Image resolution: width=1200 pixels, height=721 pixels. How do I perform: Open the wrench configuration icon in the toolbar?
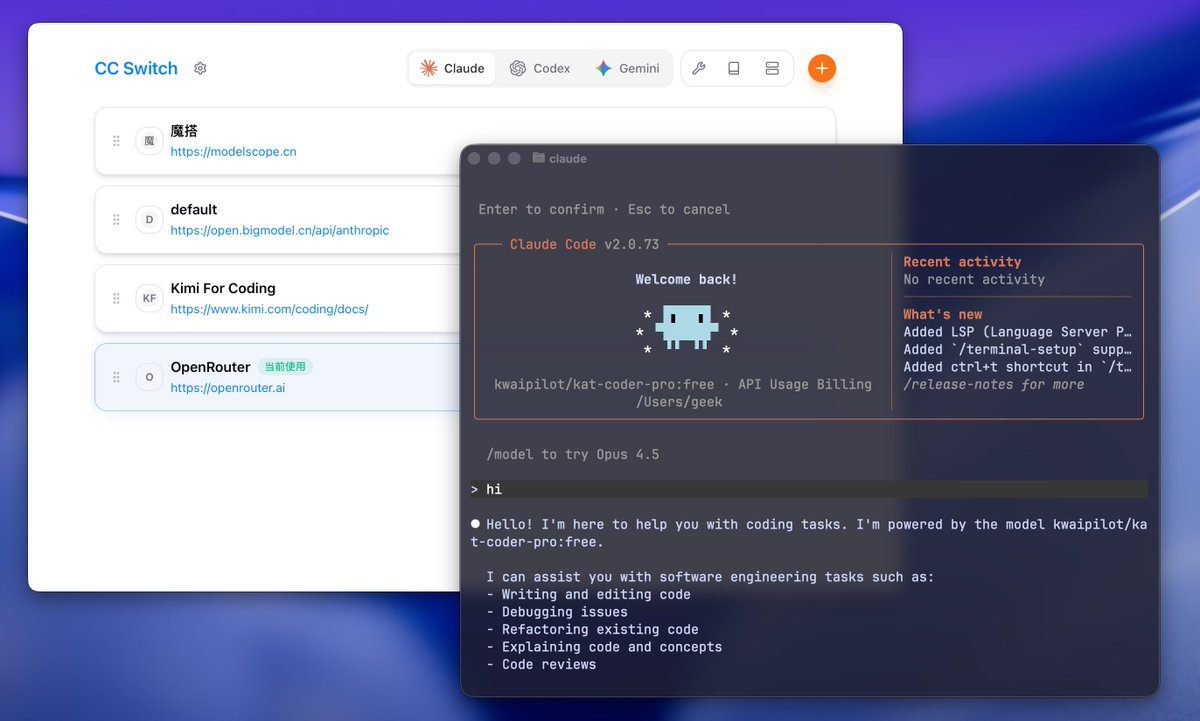699,68
